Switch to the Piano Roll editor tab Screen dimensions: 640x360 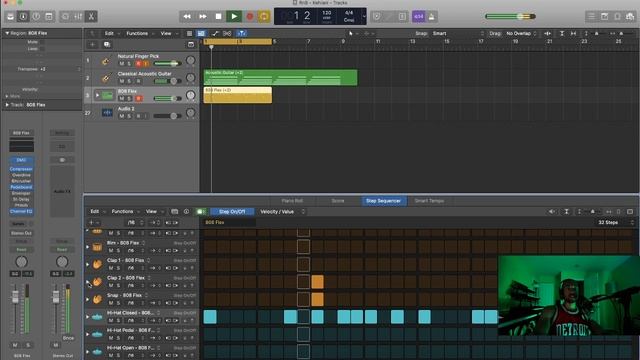point(292,201)
